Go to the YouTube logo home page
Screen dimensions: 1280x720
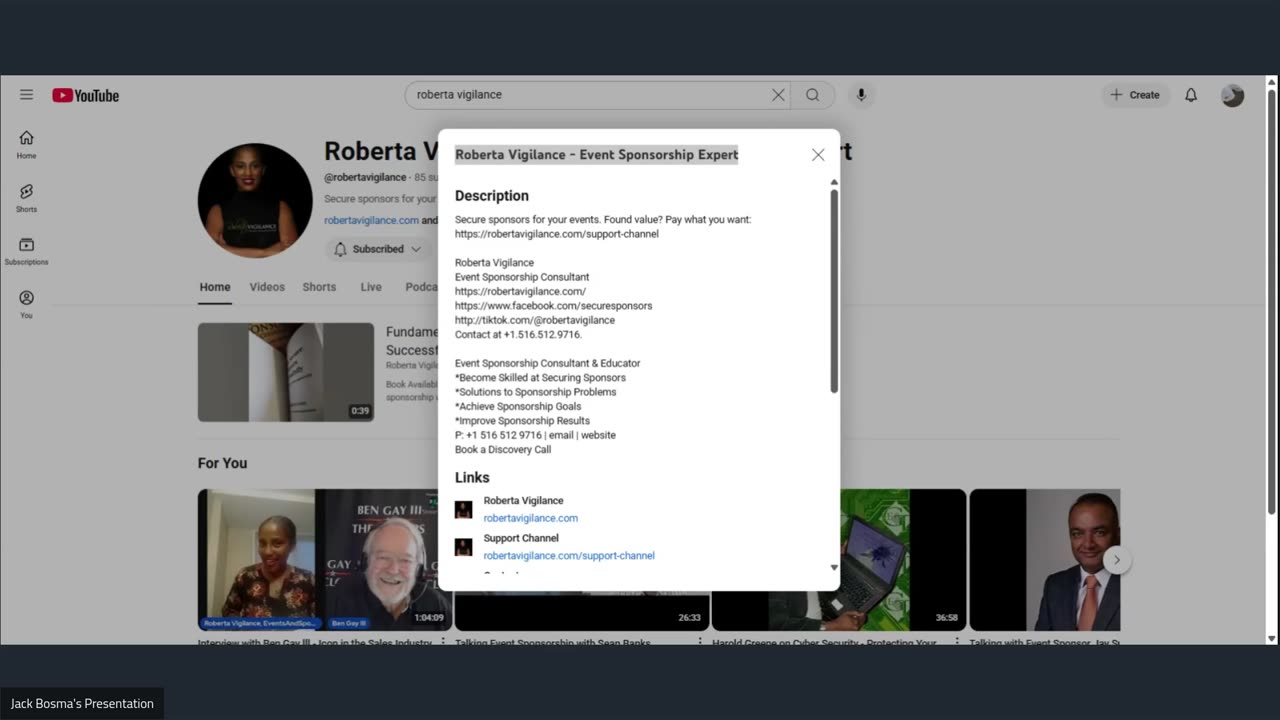[86, 95]
